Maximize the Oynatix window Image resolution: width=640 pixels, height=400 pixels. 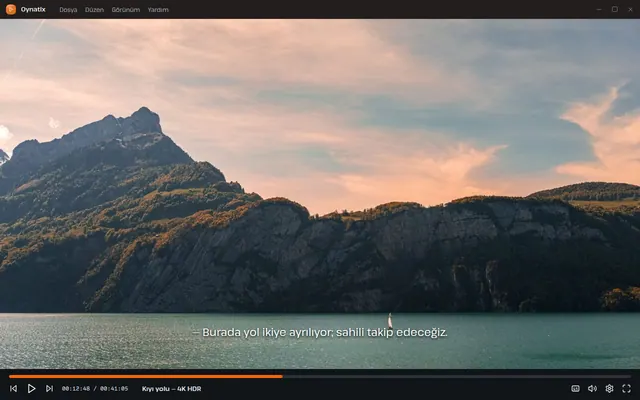pyautogui.click(x=615, y=9)
